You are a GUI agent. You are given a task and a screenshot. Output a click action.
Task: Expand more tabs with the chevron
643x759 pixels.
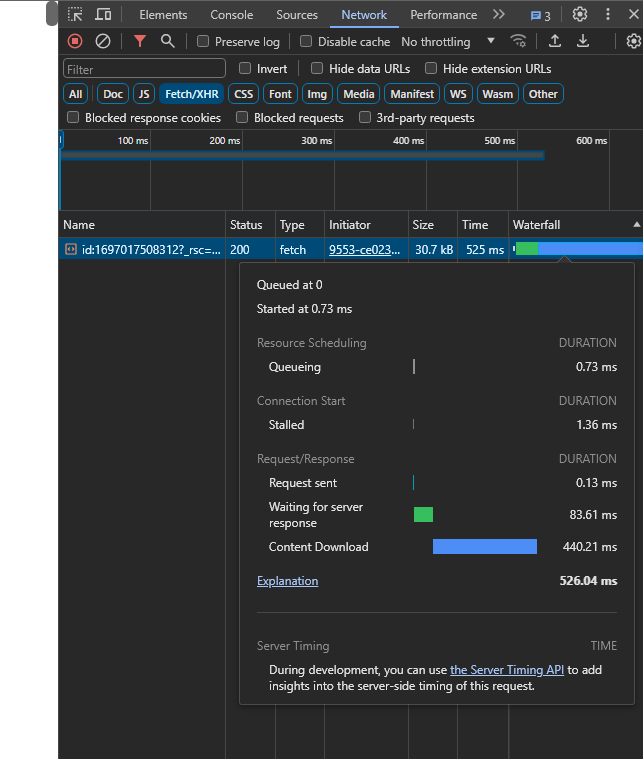499,15
